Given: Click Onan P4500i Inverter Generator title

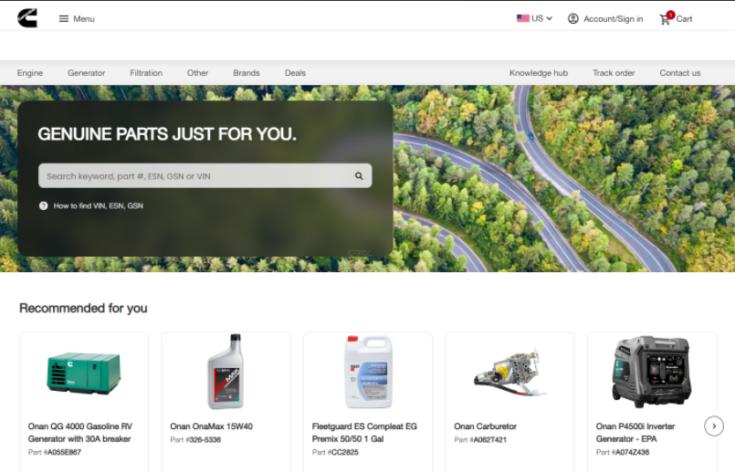Looking at the screenshot, I should [635, 432].
